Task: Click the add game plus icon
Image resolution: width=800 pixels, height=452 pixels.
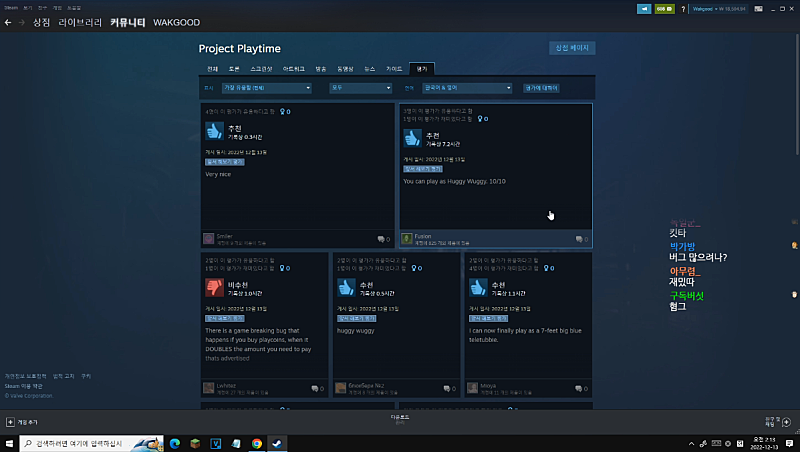Action: [10, 422]
